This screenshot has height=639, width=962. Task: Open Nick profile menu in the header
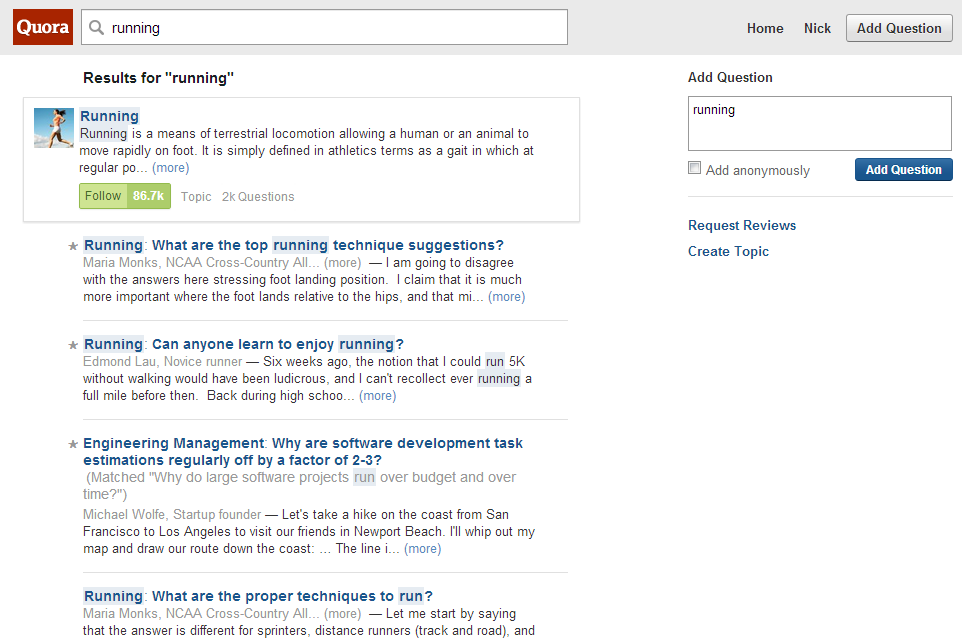pyautogui.click(x=817, y=28)
